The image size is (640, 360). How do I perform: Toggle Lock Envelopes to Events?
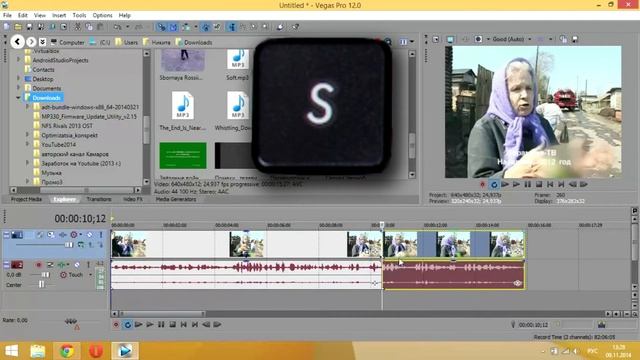point(206,27)
